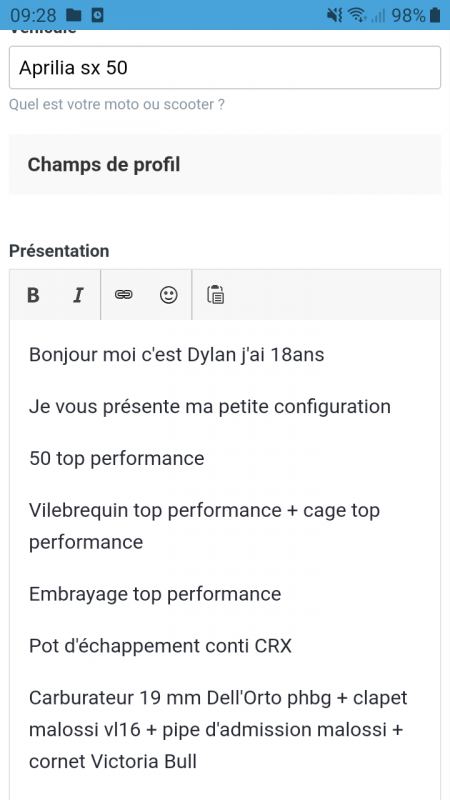Place cursor on the cornet Victoria Bull line

pos(113,761)
